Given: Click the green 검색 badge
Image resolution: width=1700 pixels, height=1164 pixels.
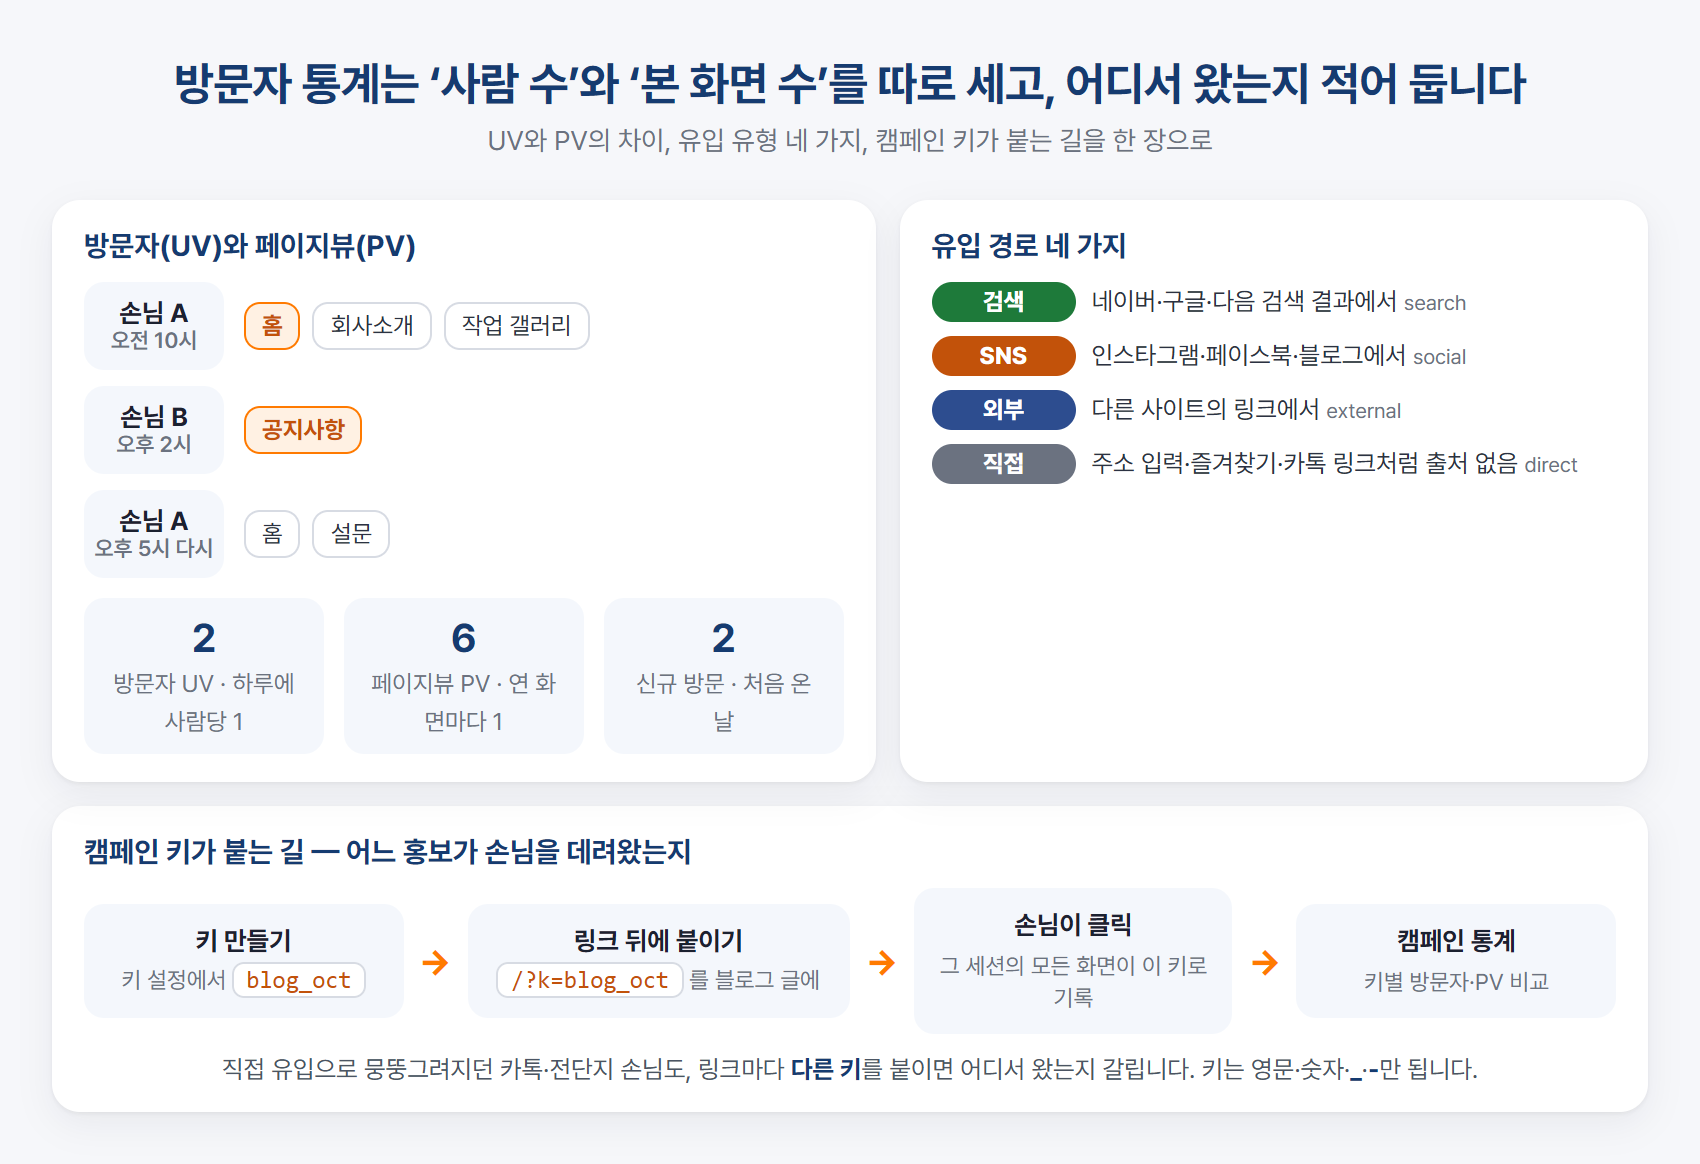Looking at the screenshot, I should coord(1003,302).
